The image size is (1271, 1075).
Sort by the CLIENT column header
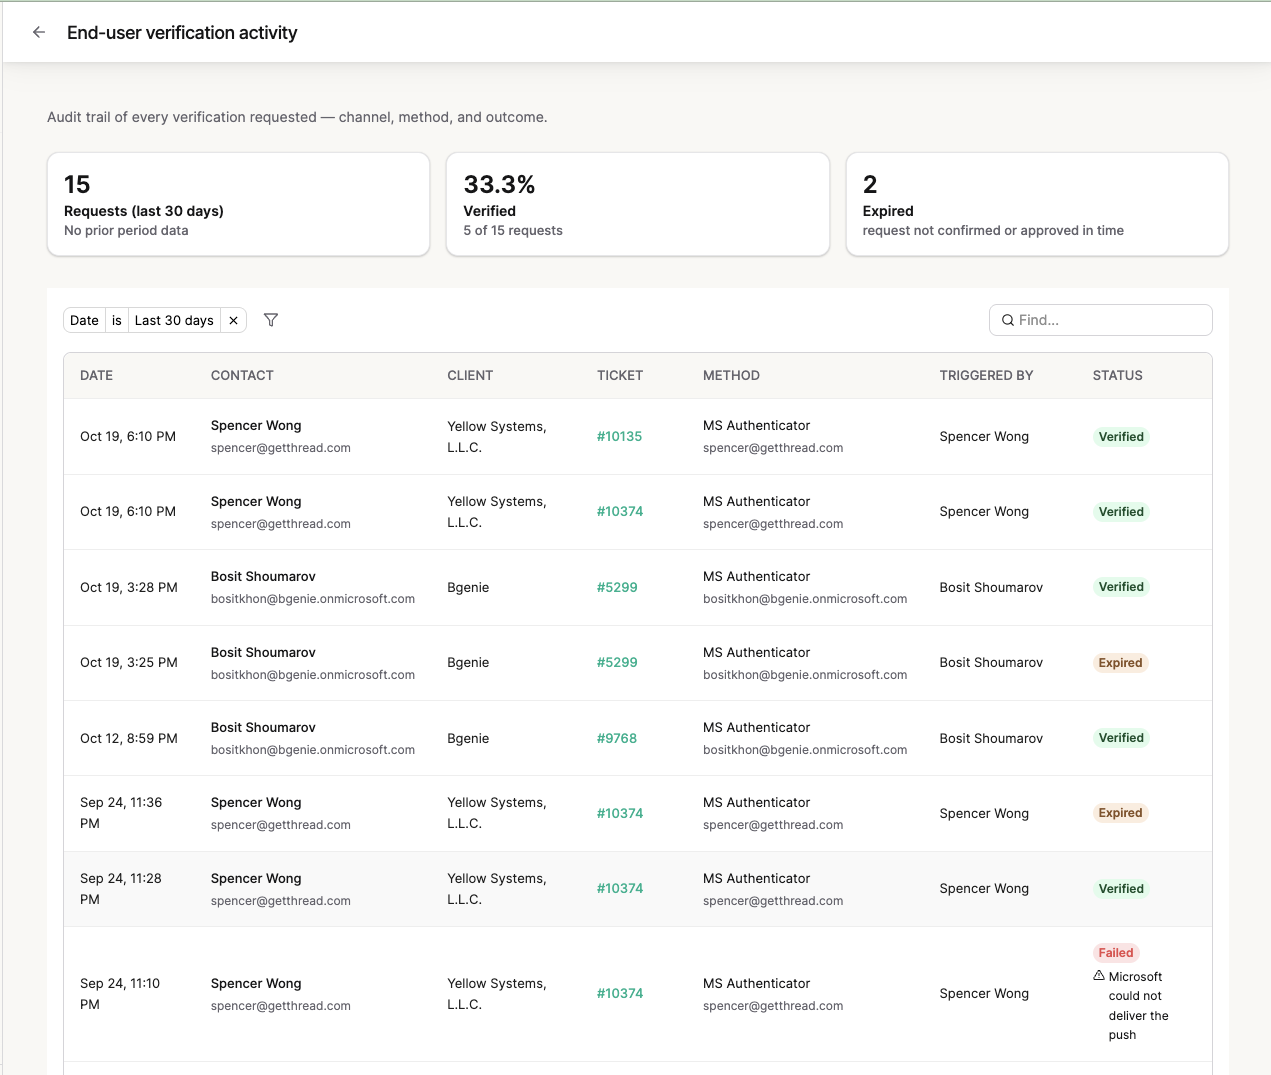tap(470, 376)
